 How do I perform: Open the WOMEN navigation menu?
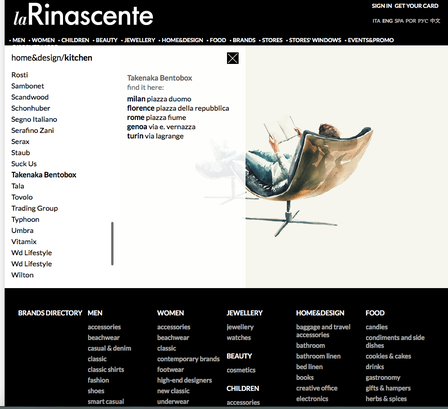pos(43,40)
